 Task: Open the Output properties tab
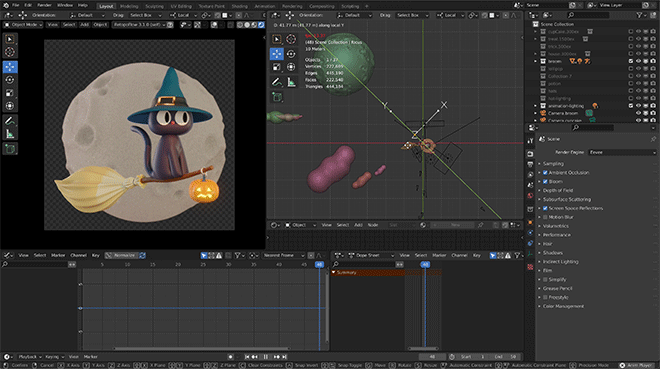click(530, 165)
